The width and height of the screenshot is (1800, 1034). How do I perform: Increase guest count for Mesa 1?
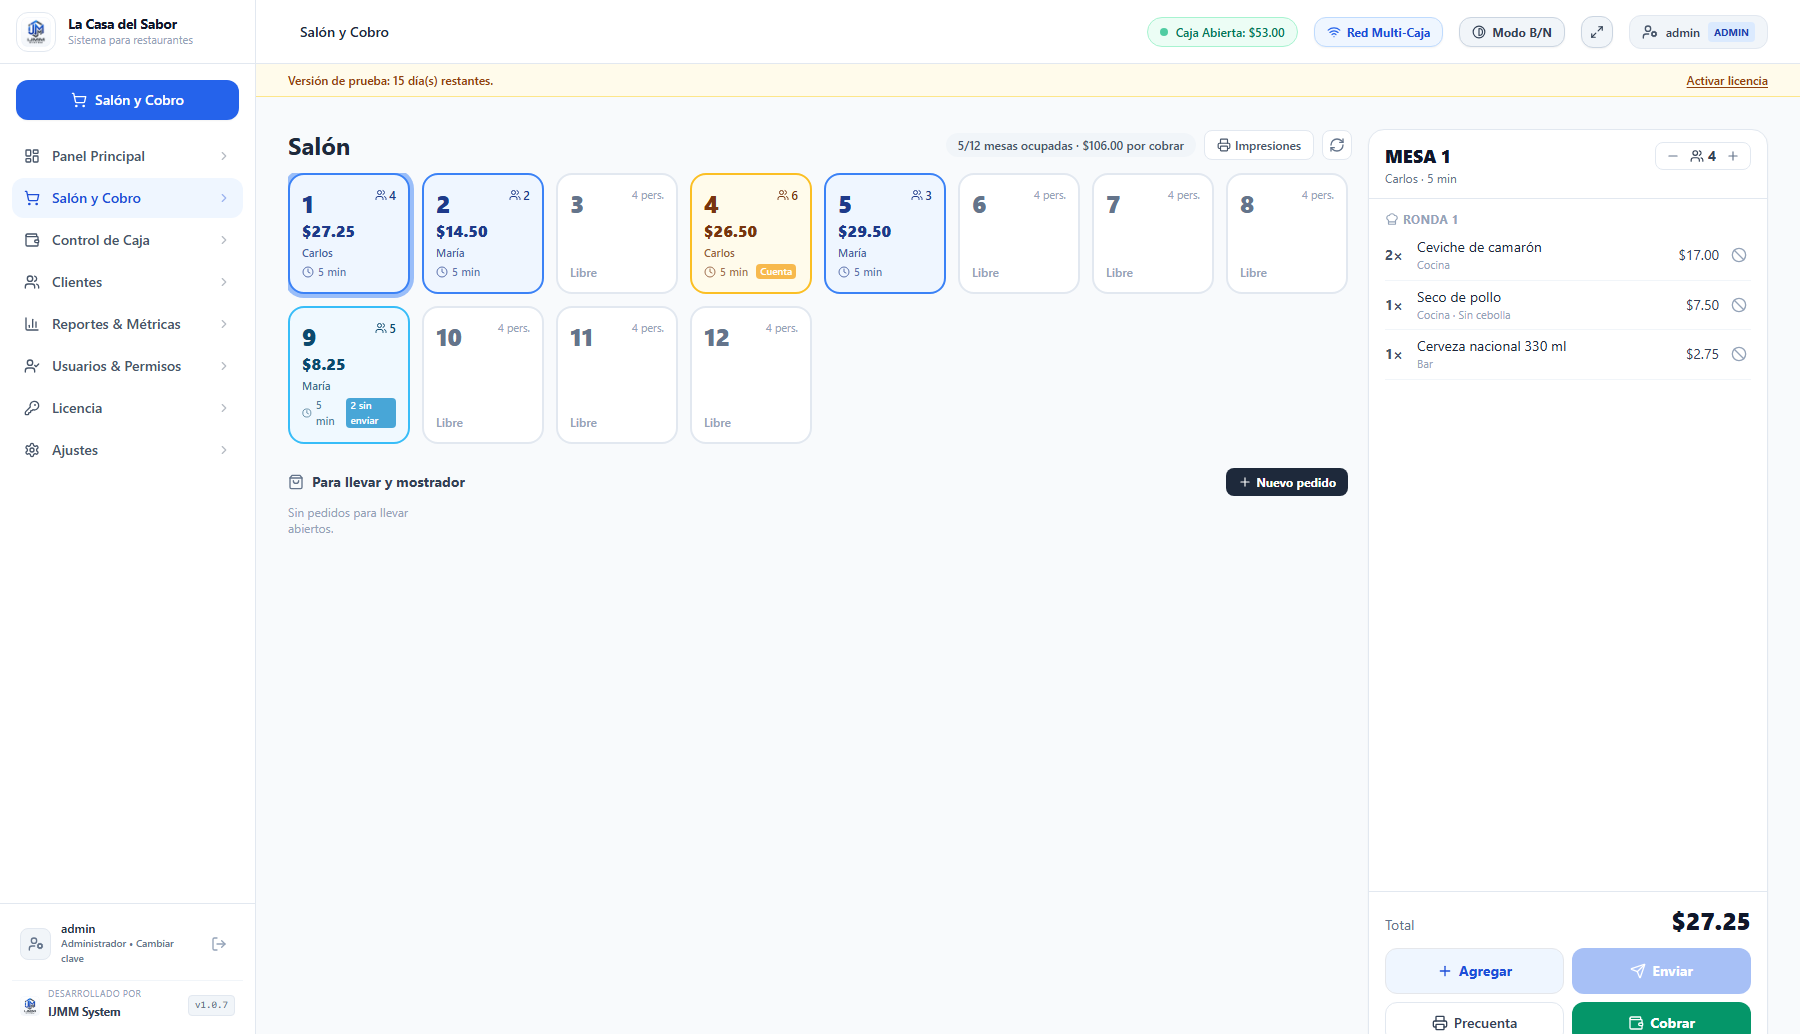click(x=1733, y=156)
